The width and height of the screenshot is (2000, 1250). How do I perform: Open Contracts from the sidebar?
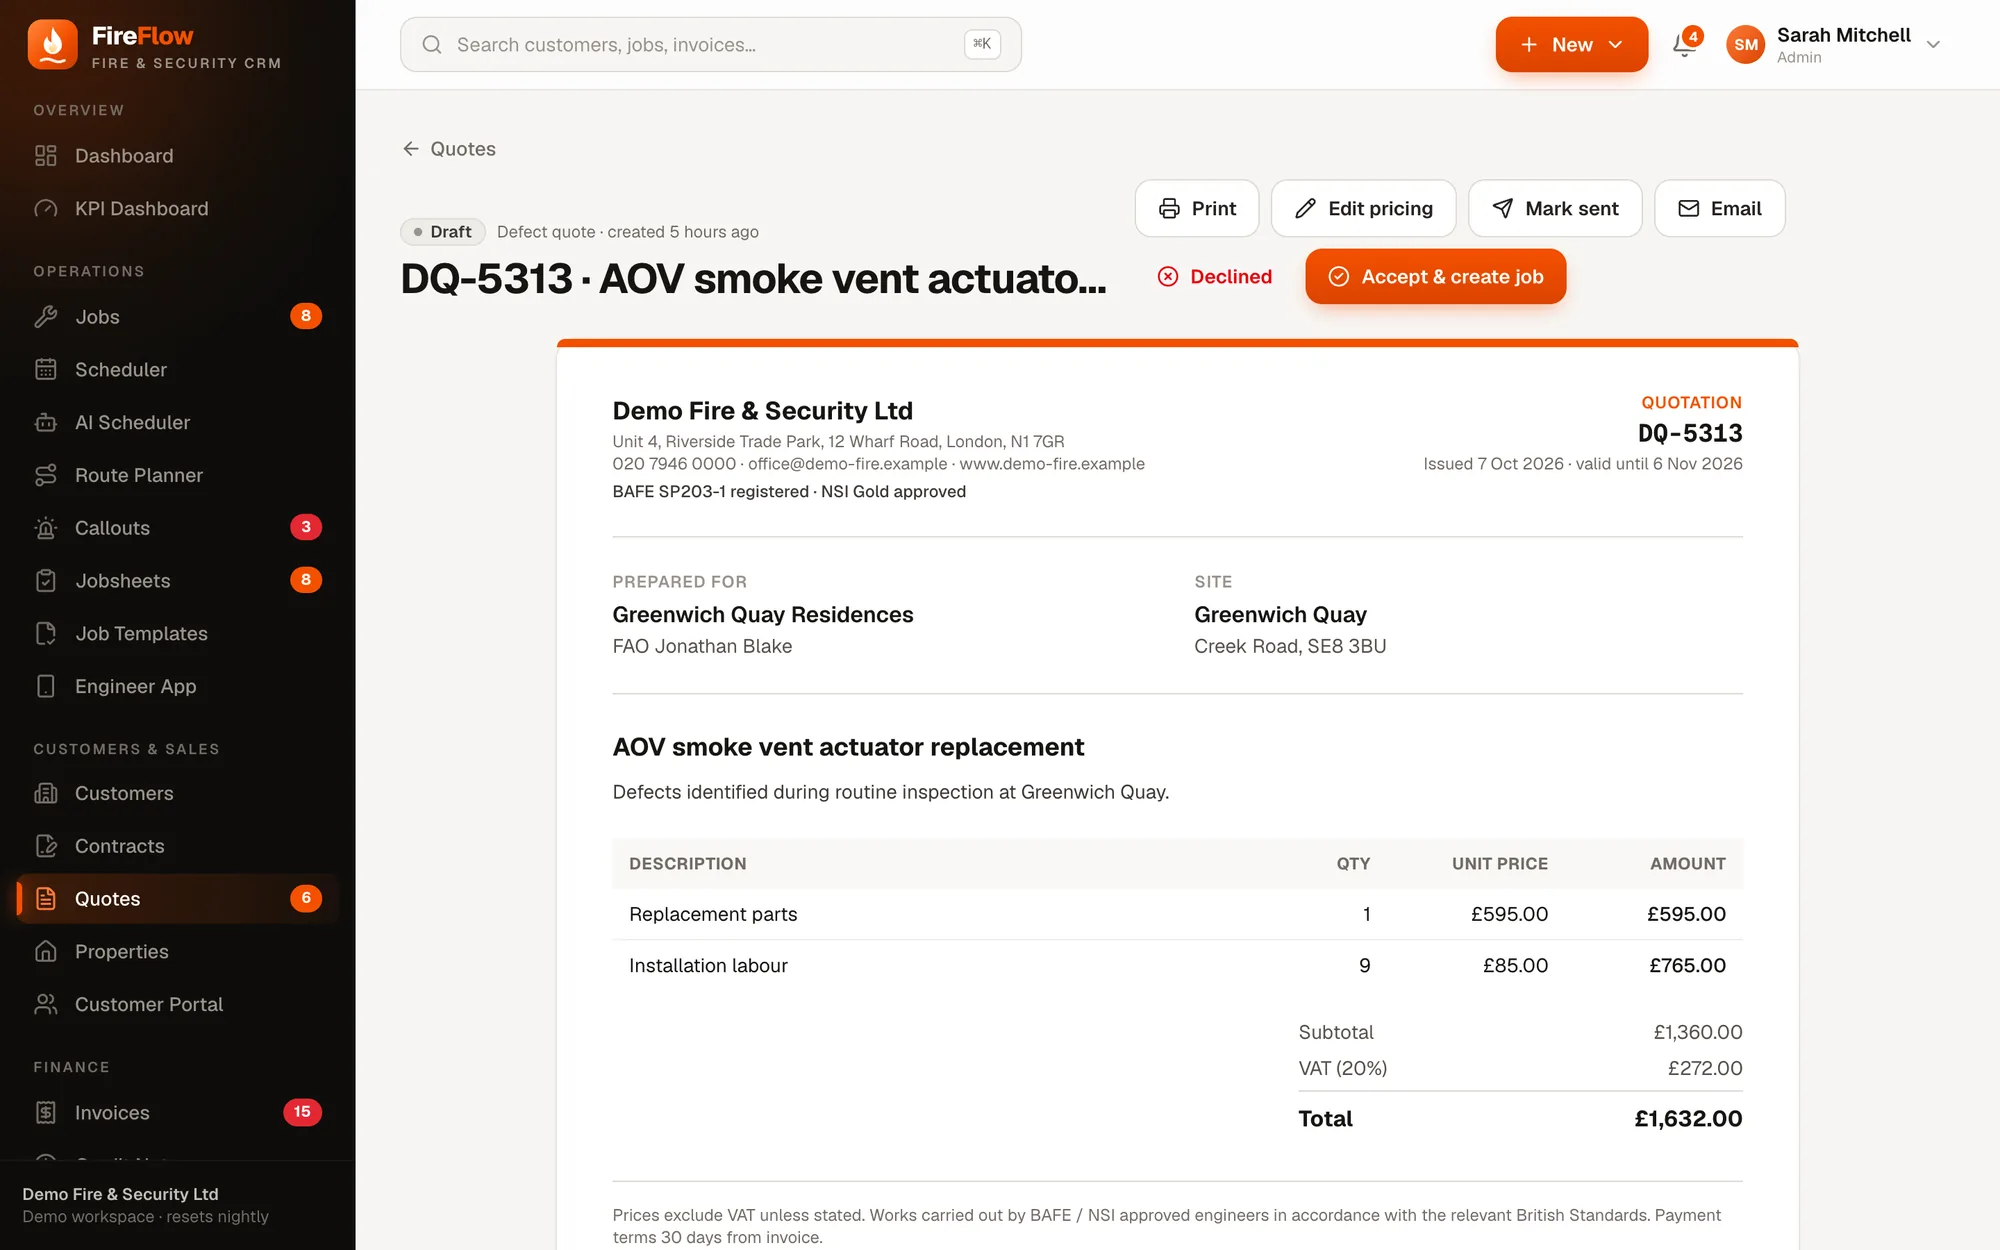coord(177,847)
